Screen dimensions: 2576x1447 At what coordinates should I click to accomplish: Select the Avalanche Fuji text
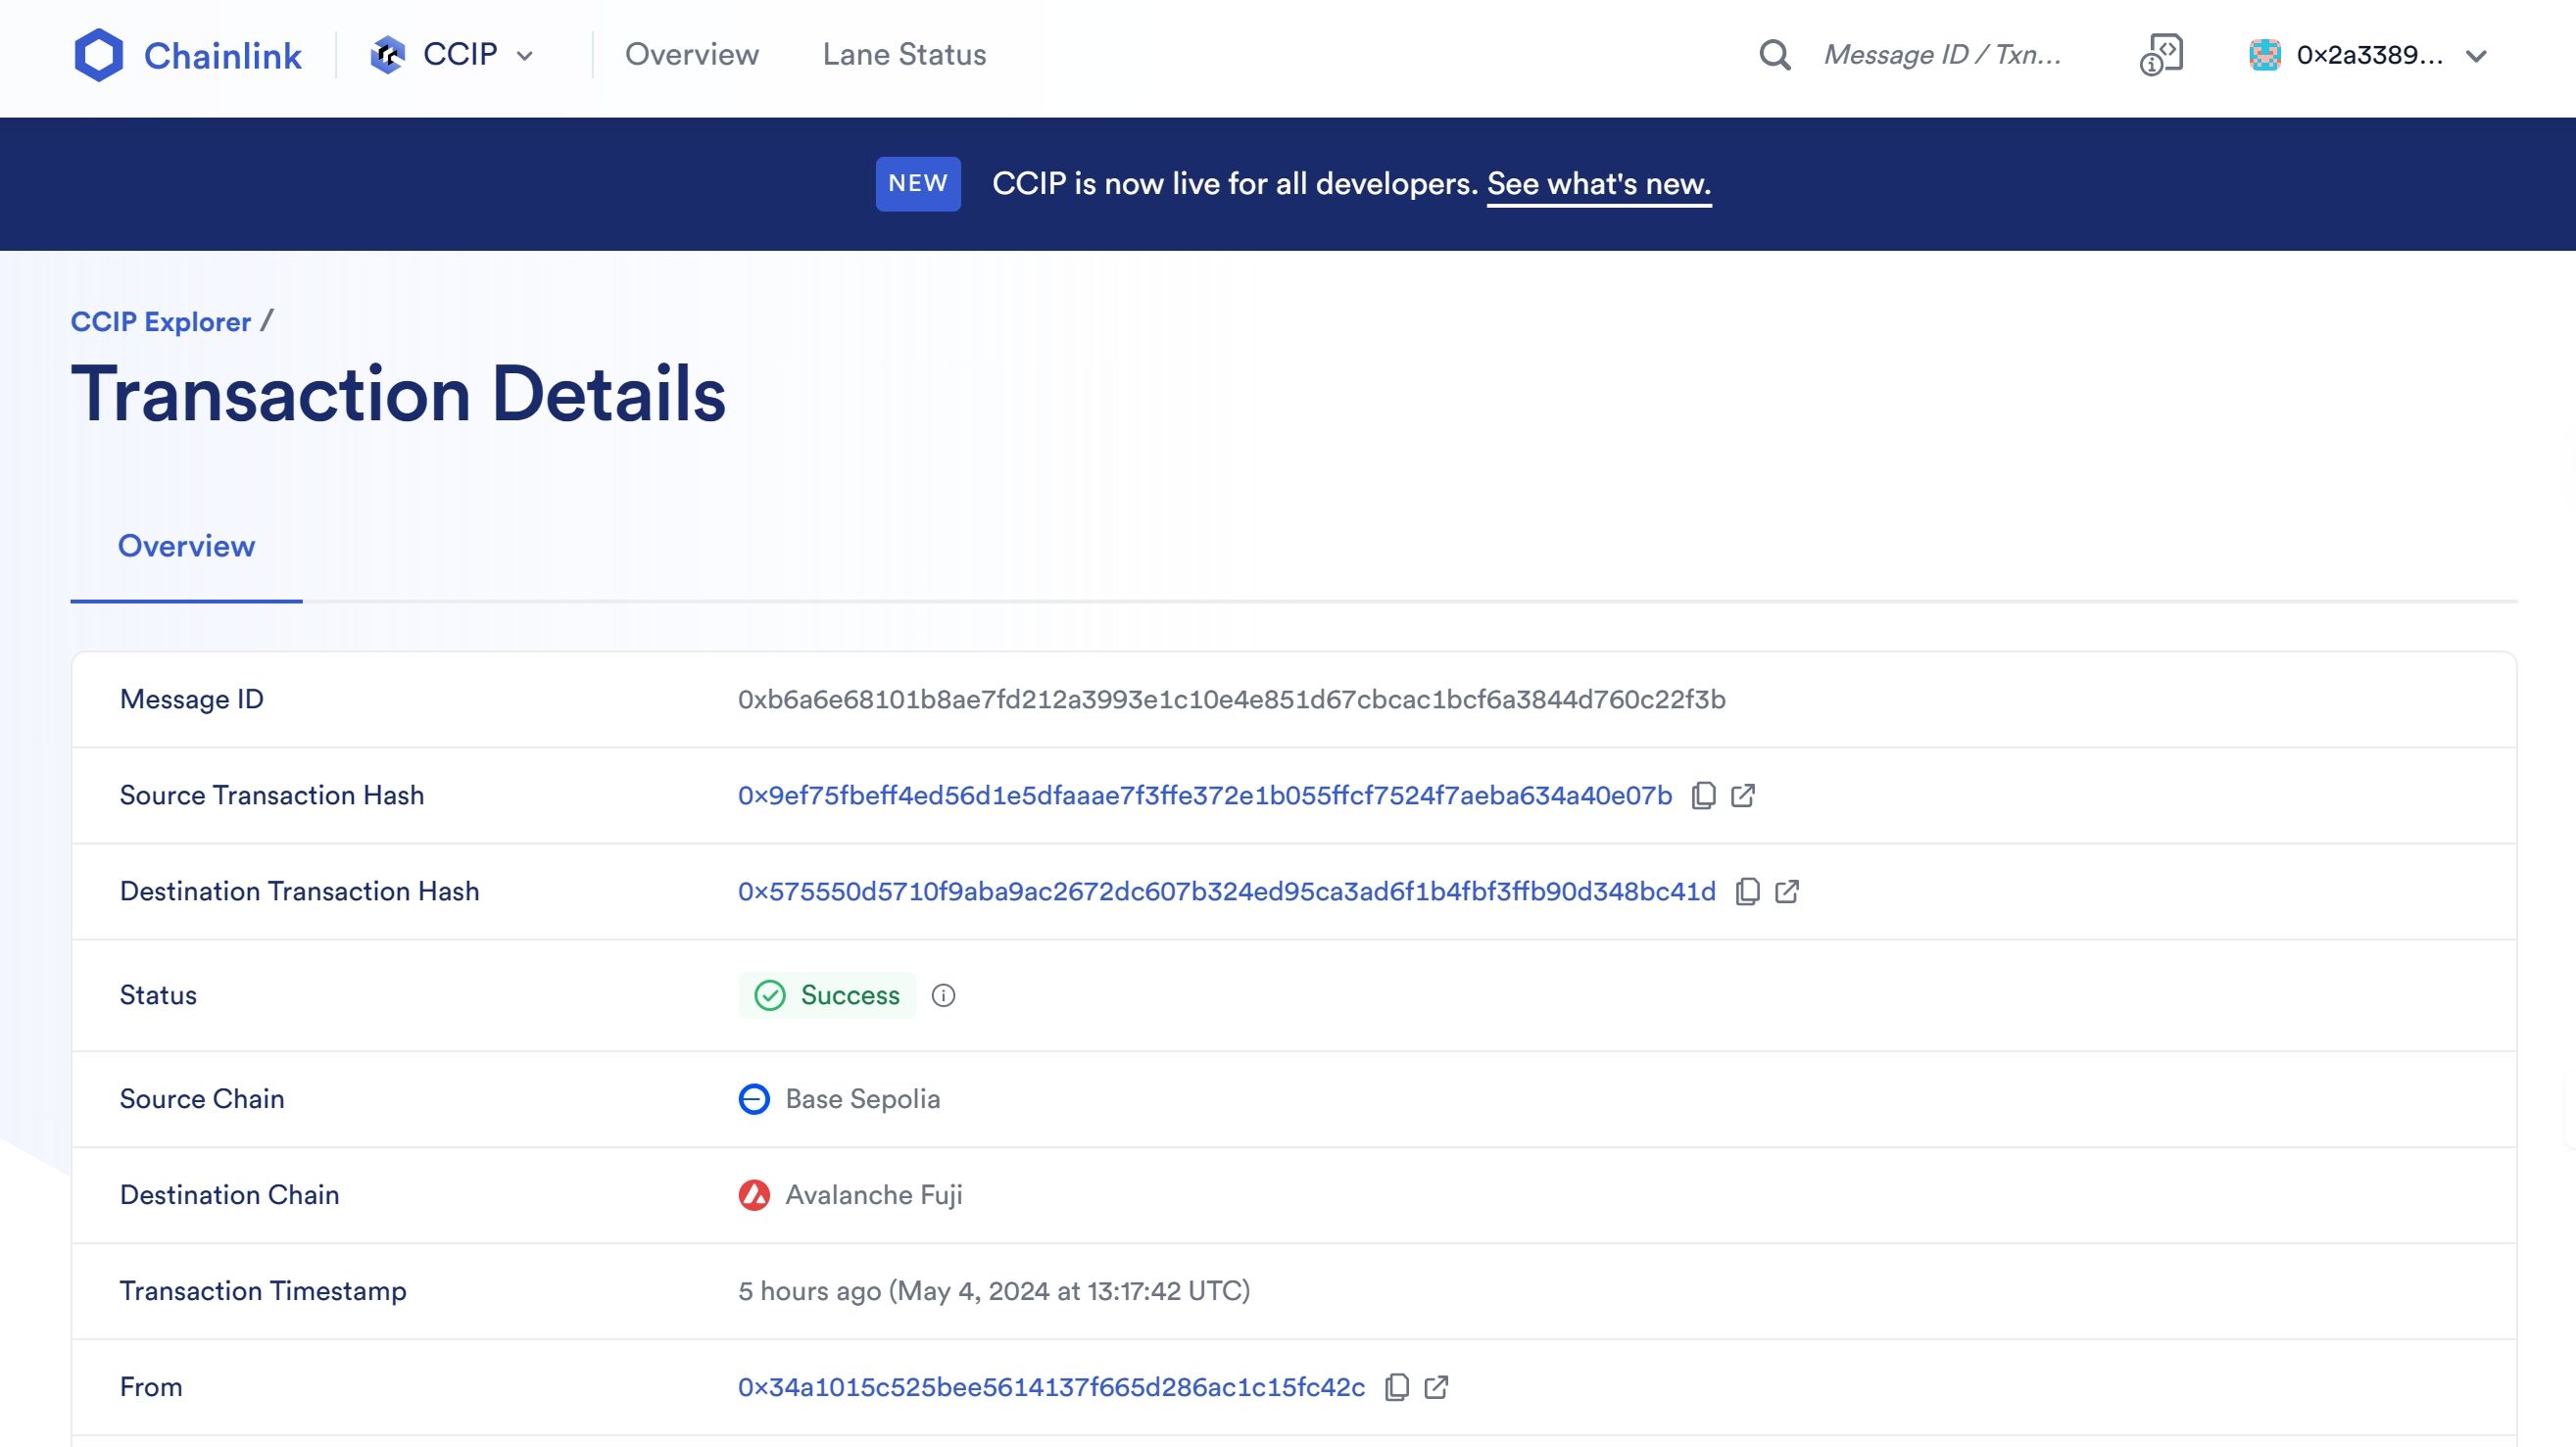873,1196
